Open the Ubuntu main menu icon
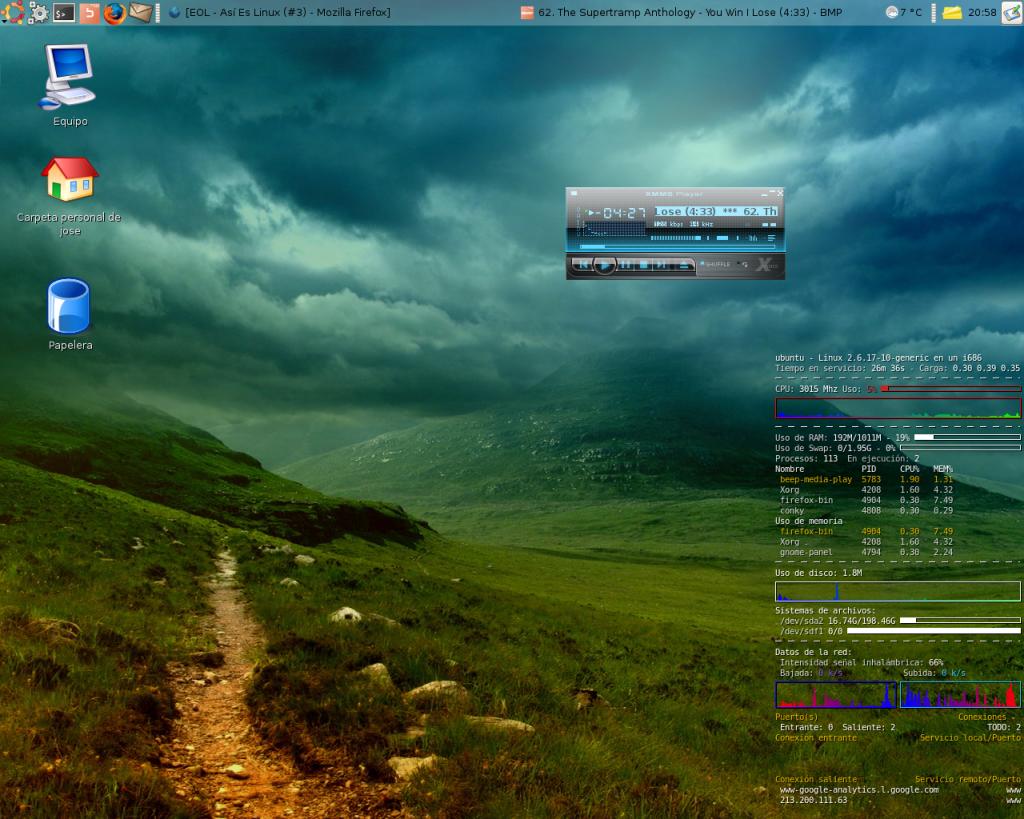Viewport: 1024px width, 819px height. 12,12
